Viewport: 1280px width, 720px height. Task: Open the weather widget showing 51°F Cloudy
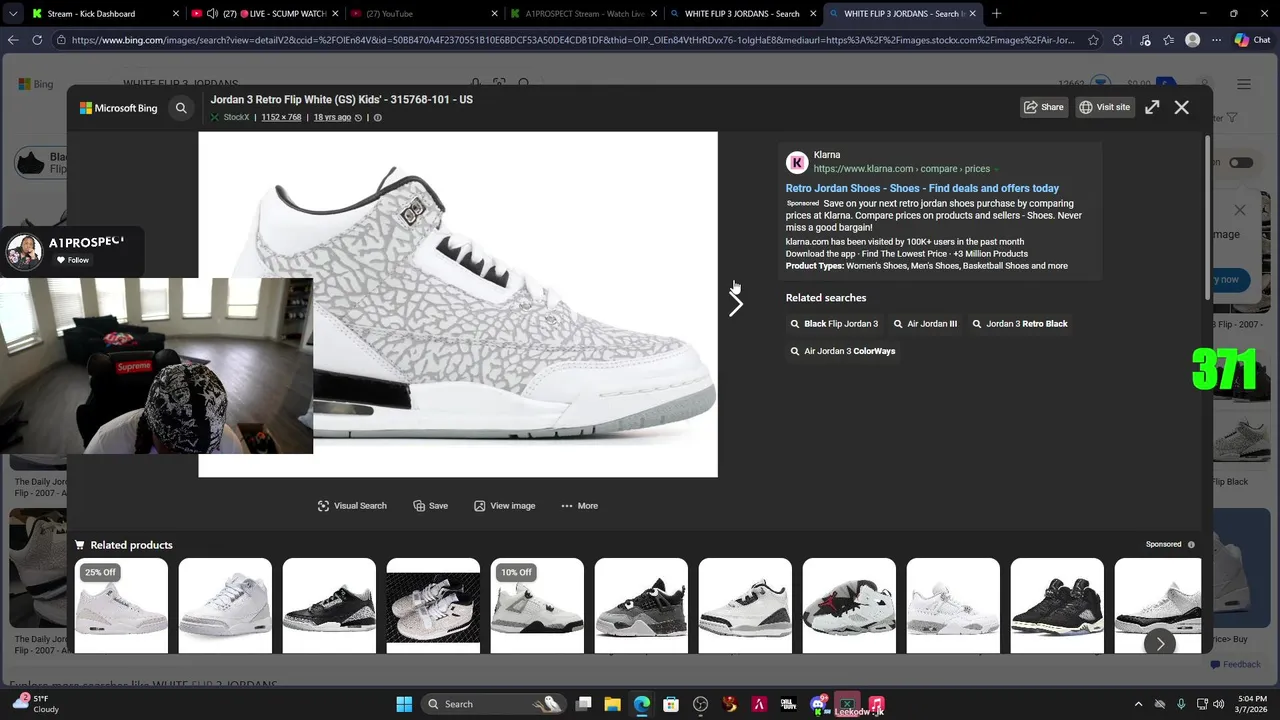[x=34, y=704]
